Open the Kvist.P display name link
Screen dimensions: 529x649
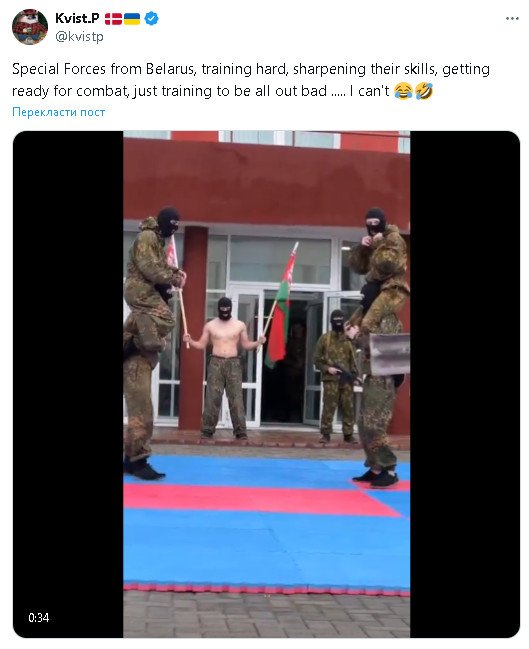point(77,18)
